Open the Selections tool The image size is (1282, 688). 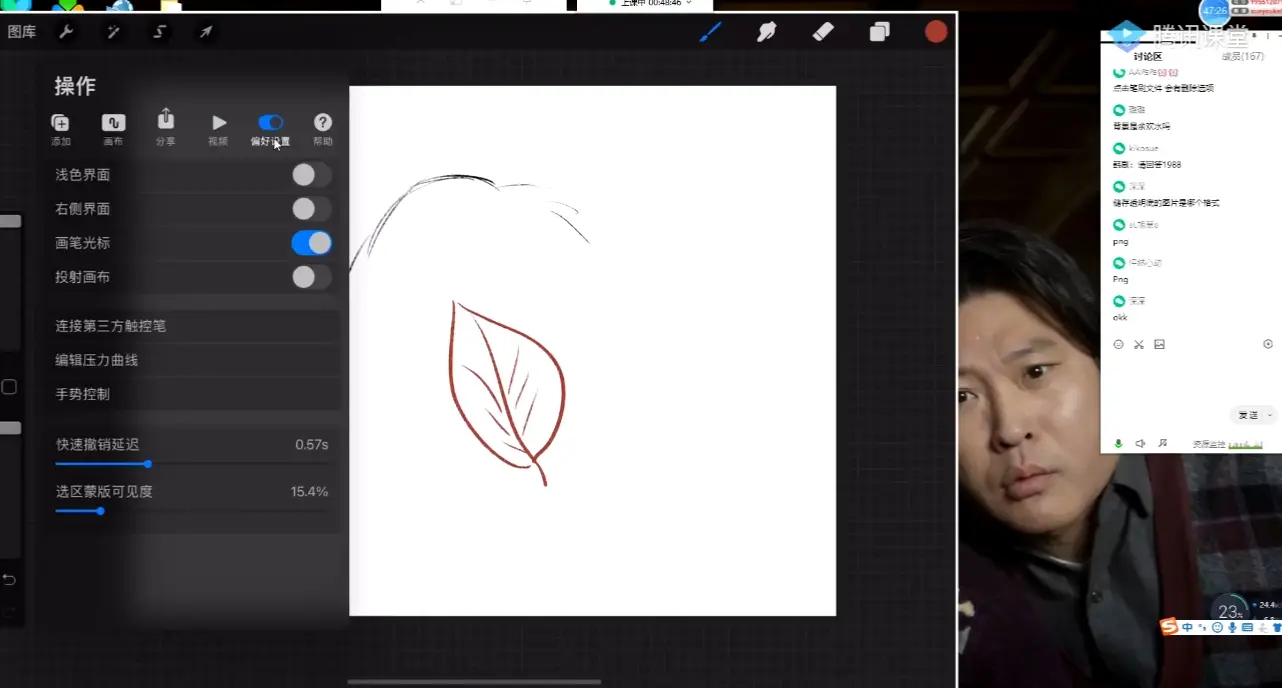(159, 31)
